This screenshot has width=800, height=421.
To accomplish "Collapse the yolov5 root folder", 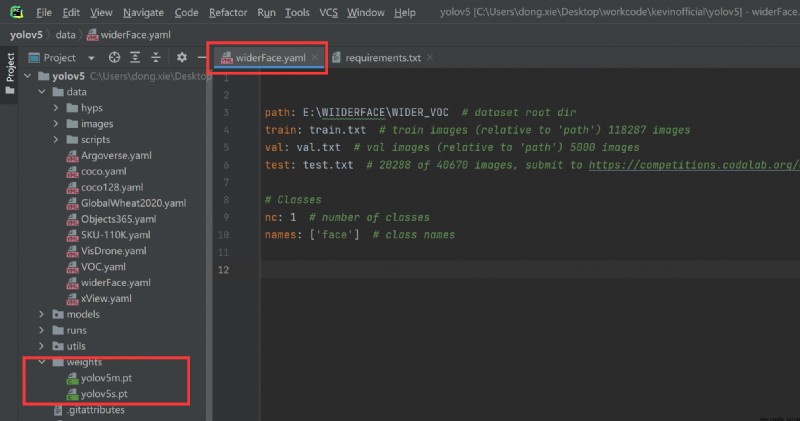I will pos(28,76).
